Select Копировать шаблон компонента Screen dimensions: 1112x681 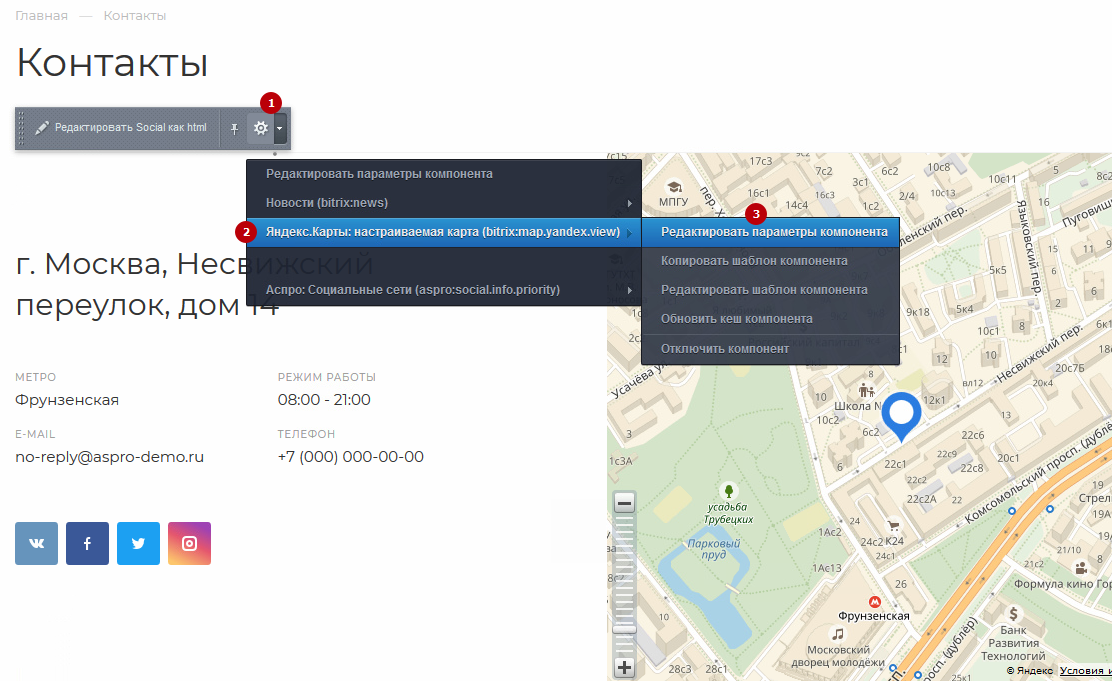tap(770, 261)
